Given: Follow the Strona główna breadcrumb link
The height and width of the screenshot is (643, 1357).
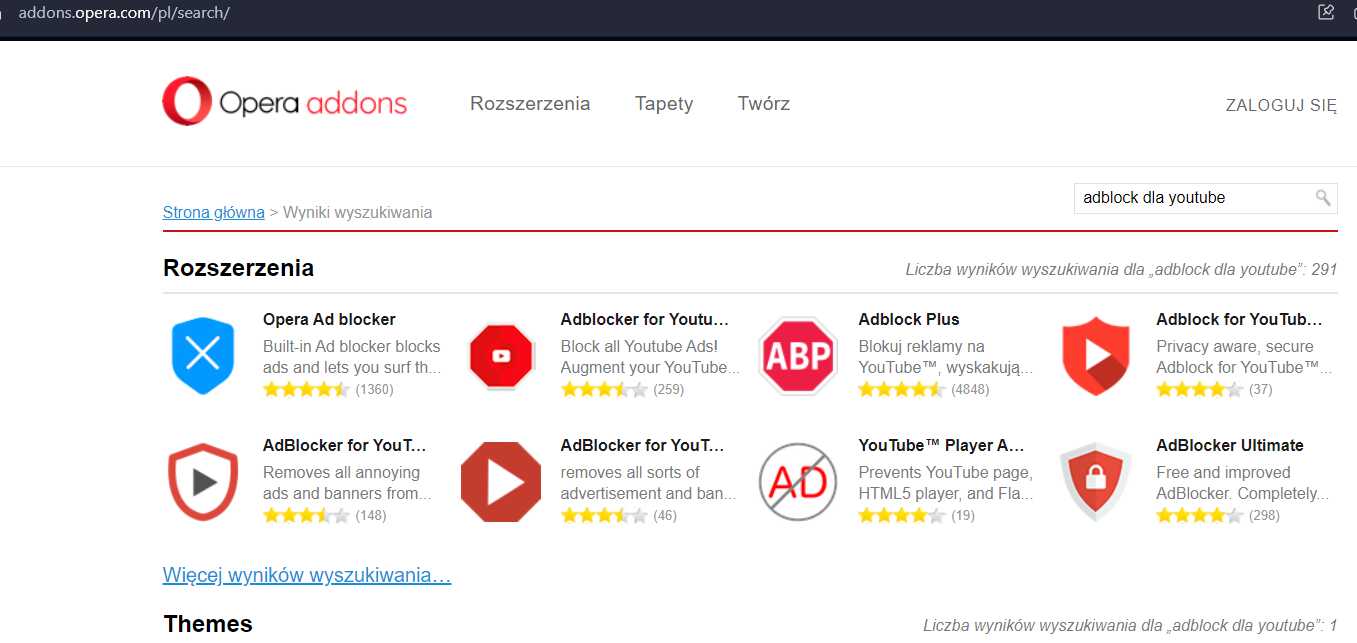Looking at the screenshot, I should [x=214, y=212].
